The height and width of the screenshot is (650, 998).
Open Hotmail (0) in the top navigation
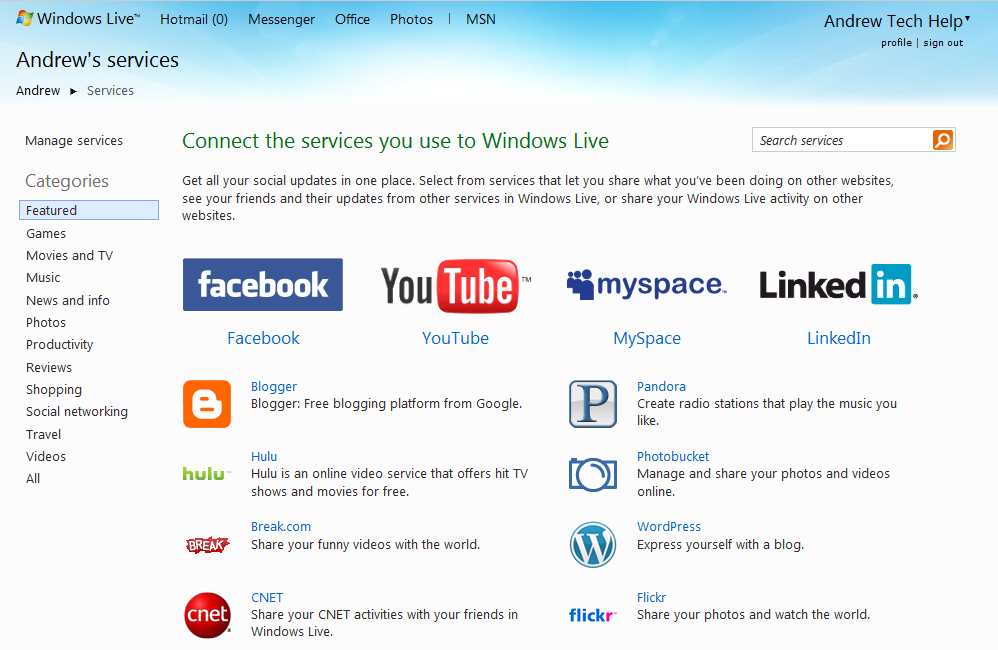click(193, 19)
